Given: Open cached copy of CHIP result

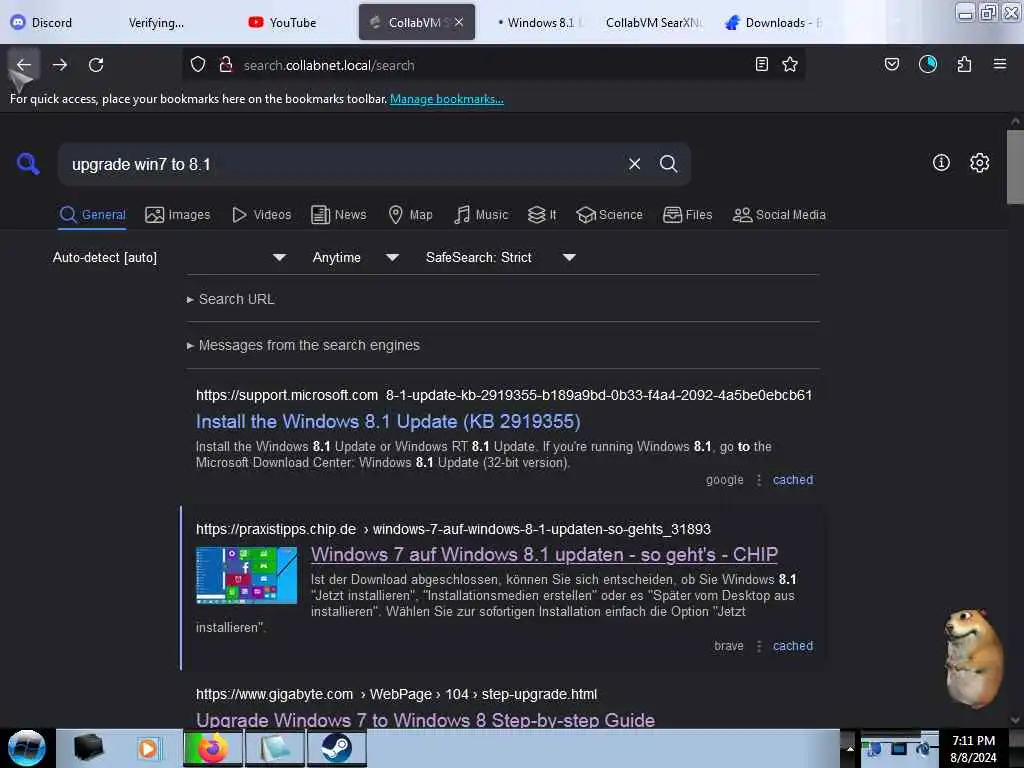Looking at the screenshot, I should (x=793, y=646).
